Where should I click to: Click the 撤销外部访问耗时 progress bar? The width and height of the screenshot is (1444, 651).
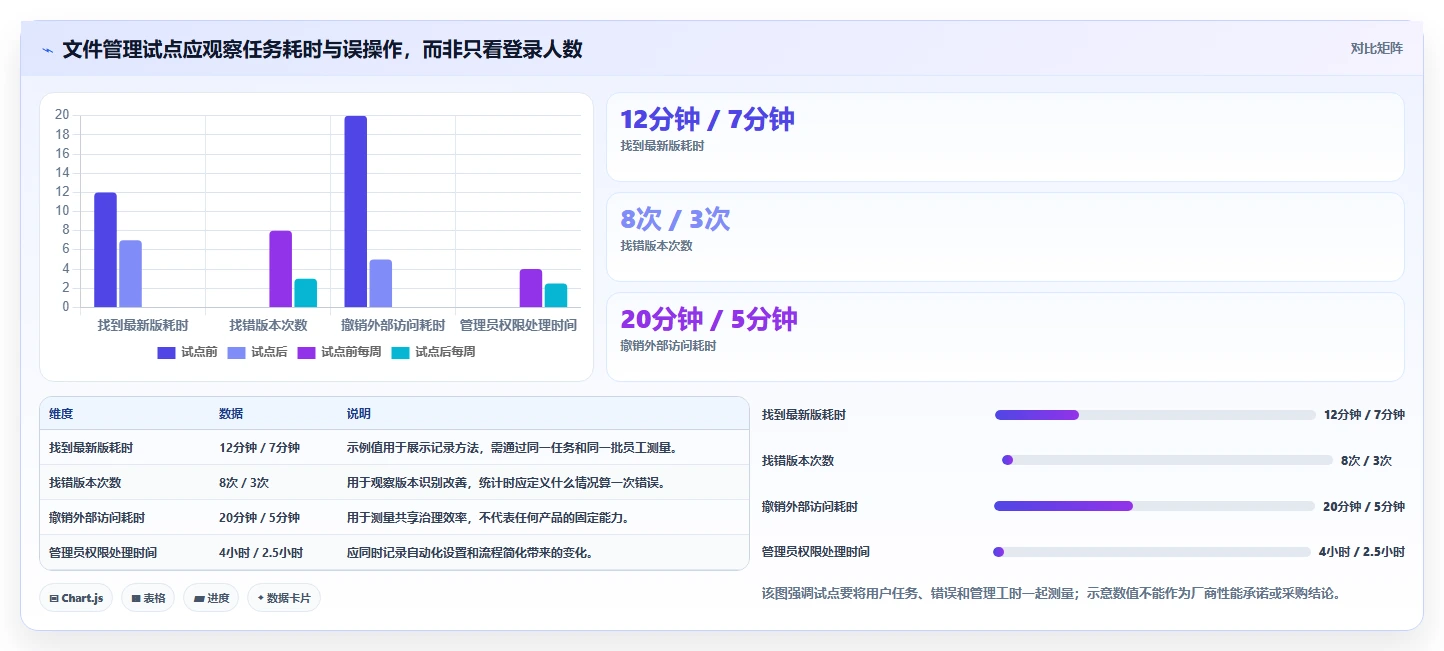1154,506
